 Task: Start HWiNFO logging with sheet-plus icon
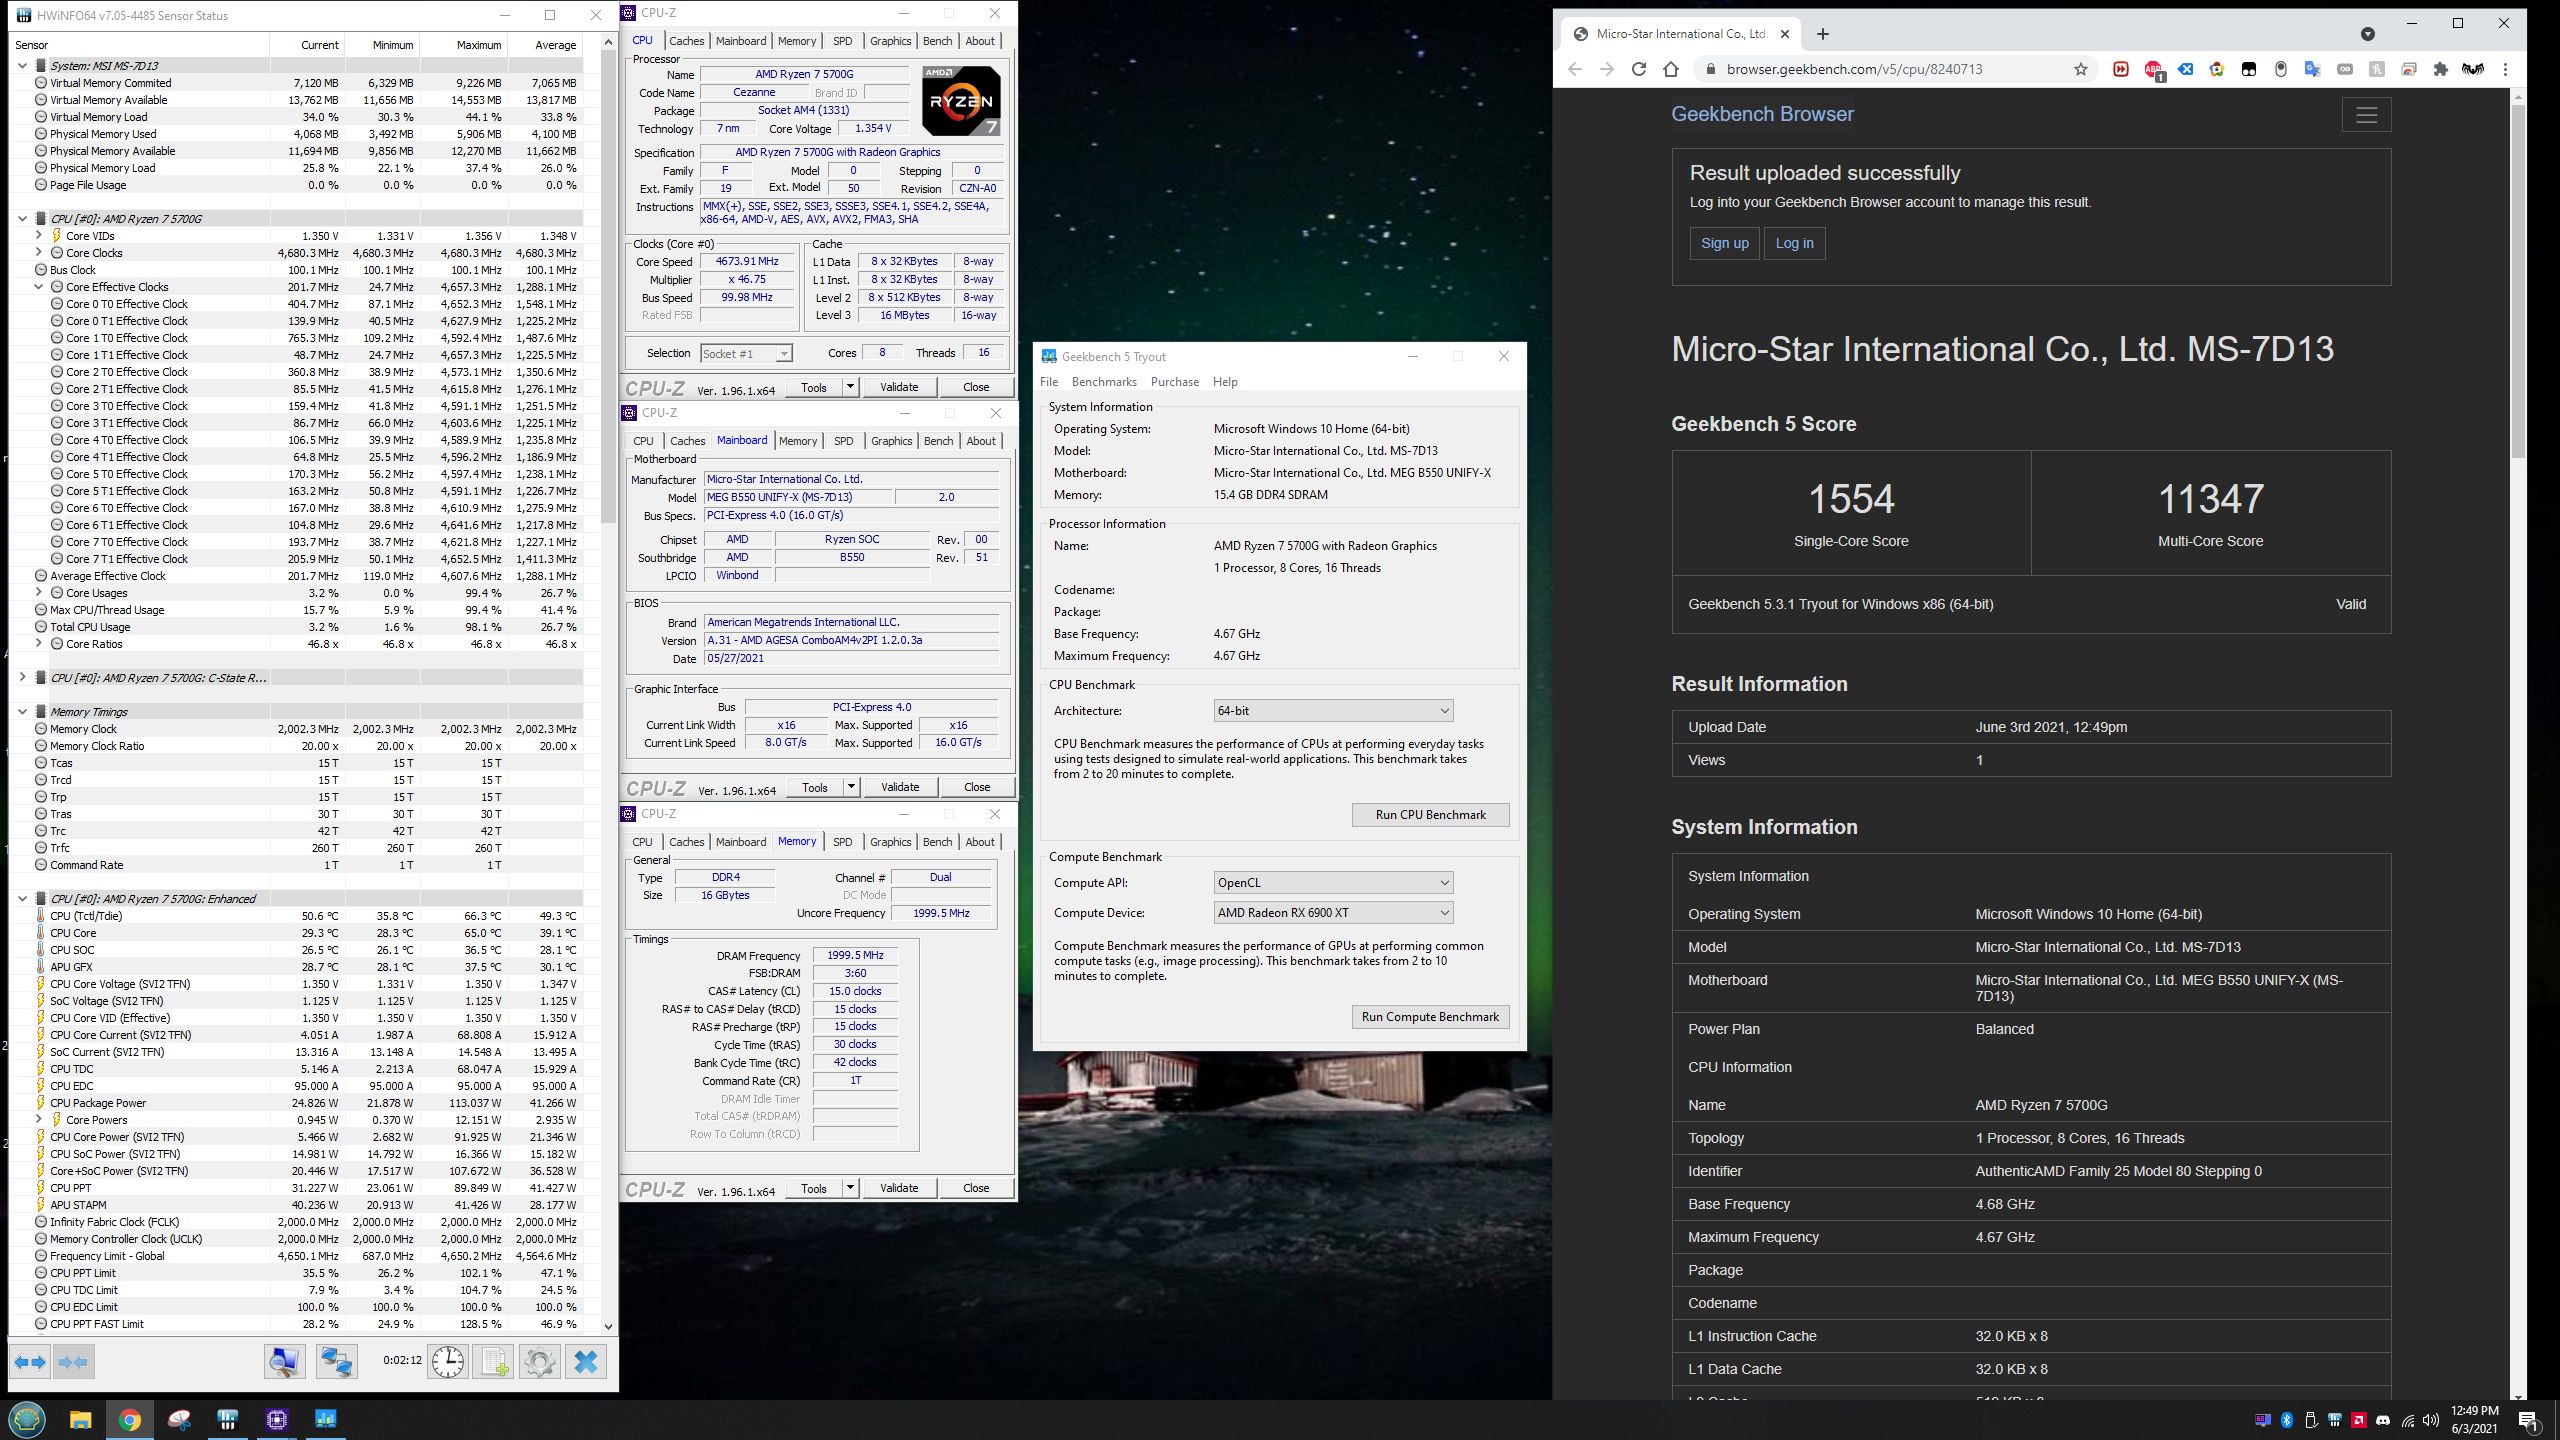coord(494,1362)
